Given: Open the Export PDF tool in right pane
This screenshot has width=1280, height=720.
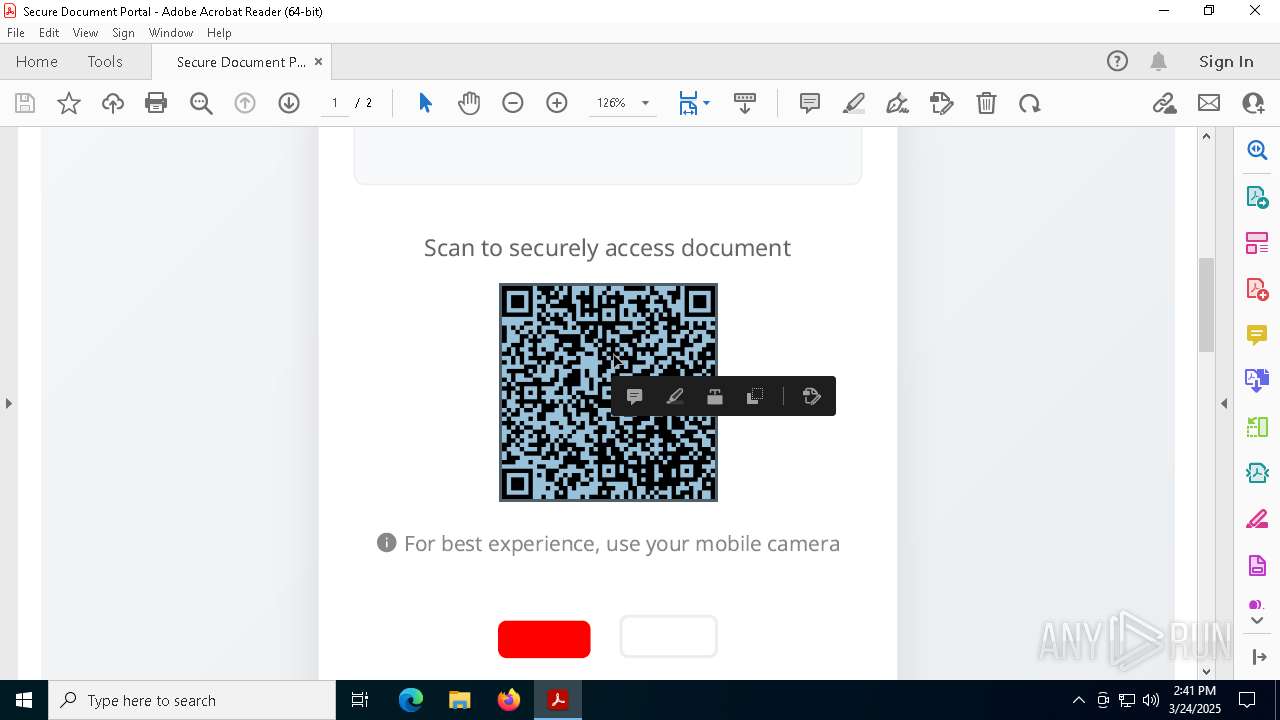Looking at the screenshot, I should [1257, 196].
